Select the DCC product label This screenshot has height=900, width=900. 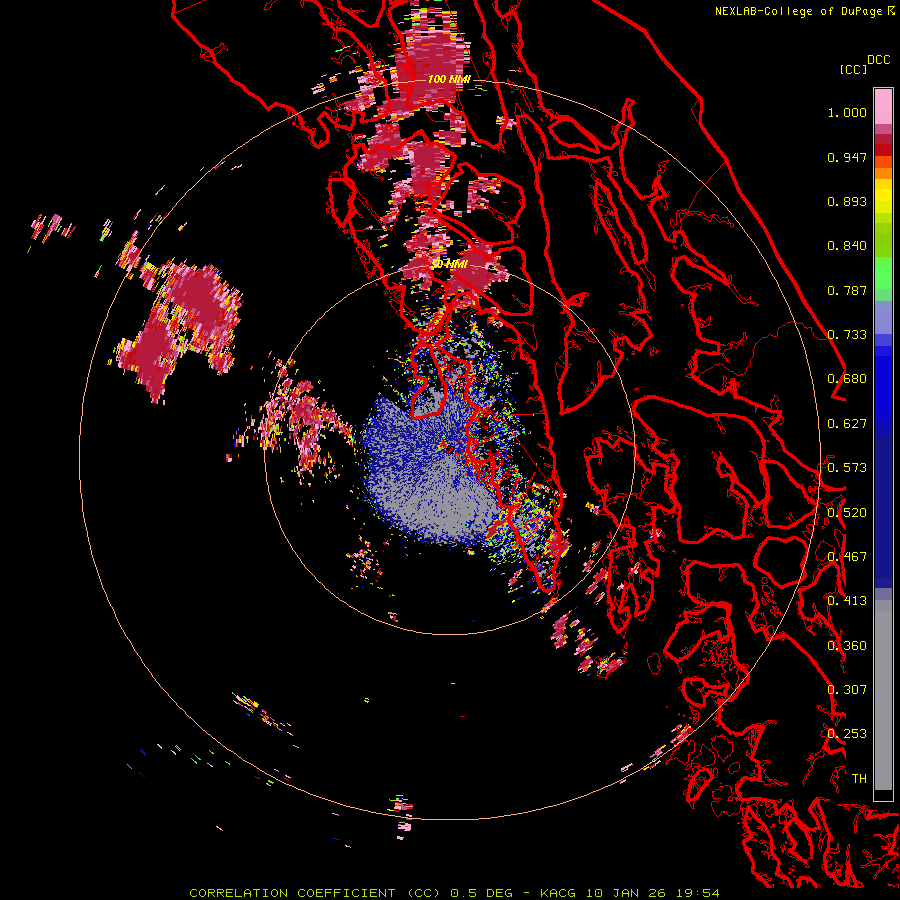(878, 60)
